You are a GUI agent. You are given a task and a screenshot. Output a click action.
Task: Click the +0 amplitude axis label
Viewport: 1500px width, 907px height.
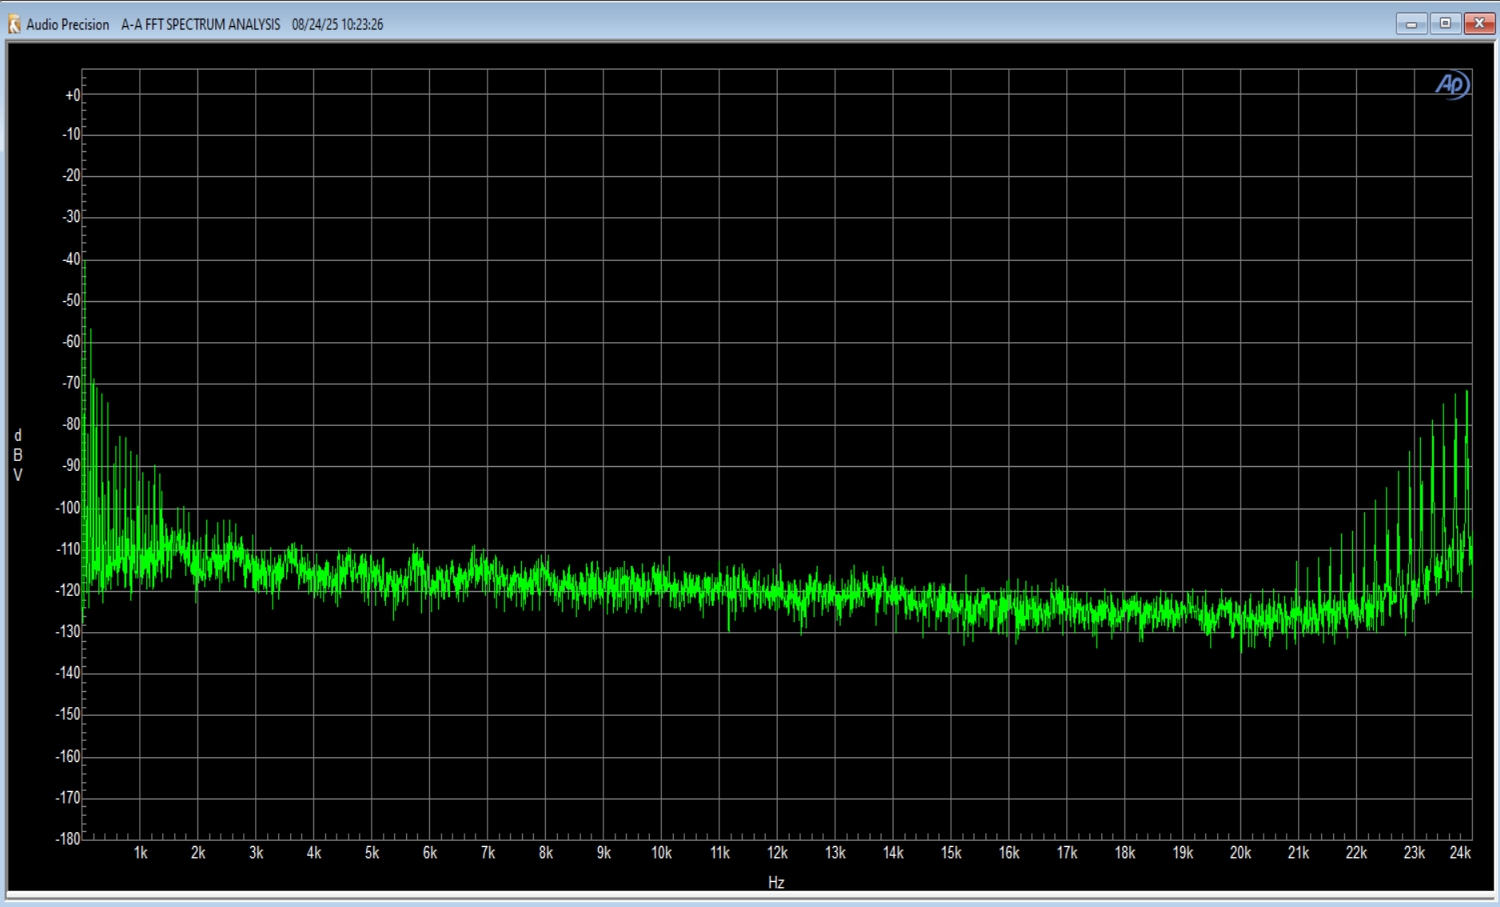pos(72,96)
